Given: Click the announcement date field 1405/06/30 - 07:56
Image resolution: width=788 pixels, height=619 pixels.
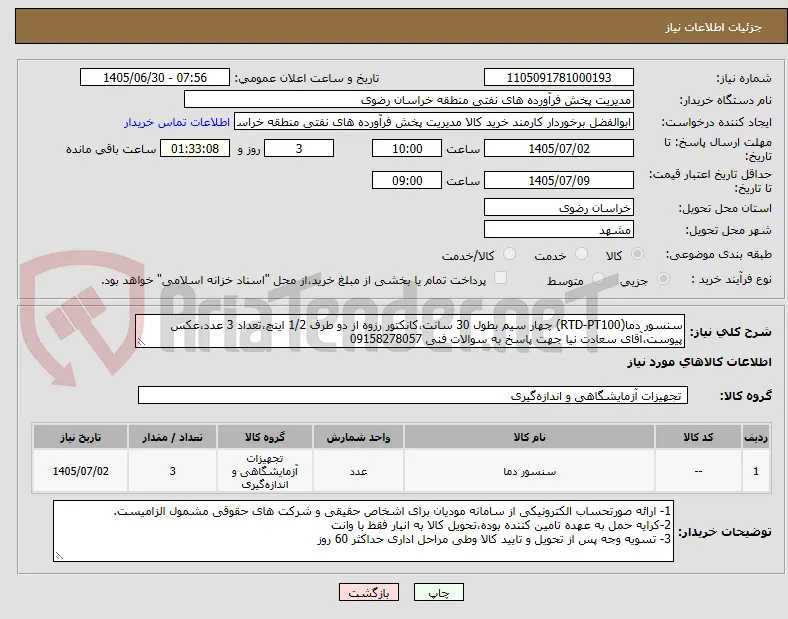Looking at the screenshot, I should coord(155,77).
